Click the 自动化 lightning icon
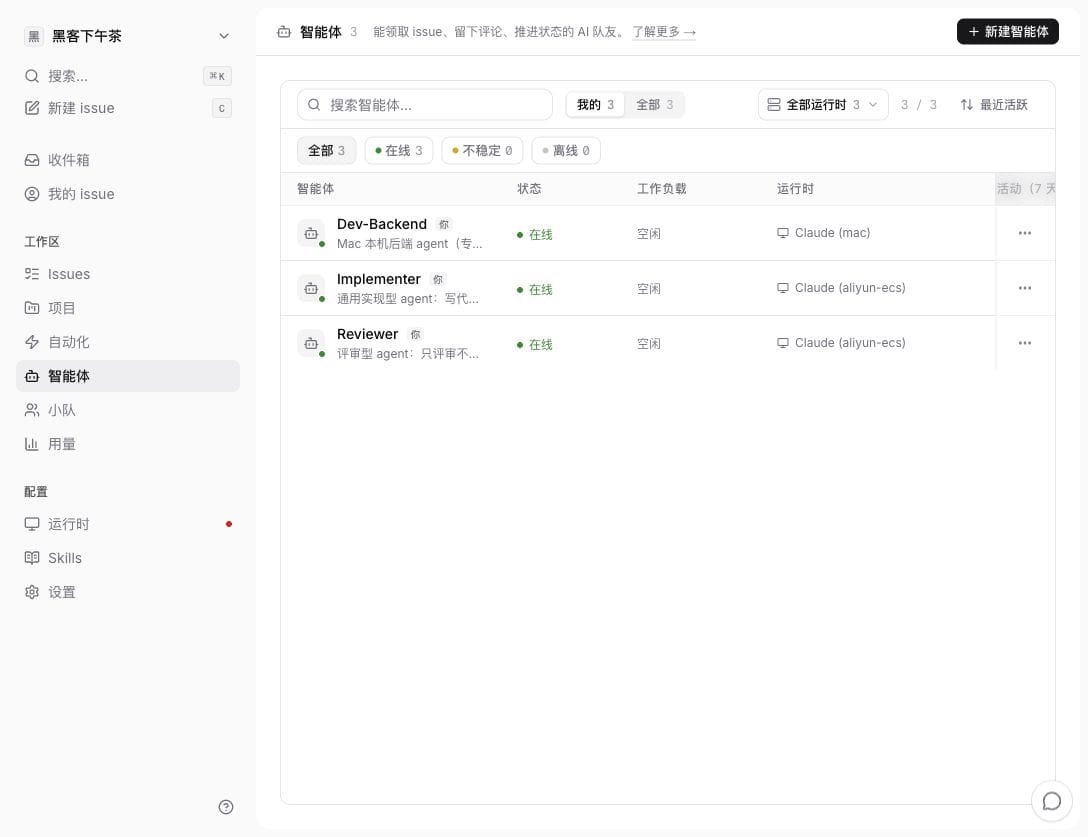This screenshot has width=1088, height=837. point(32,341)
